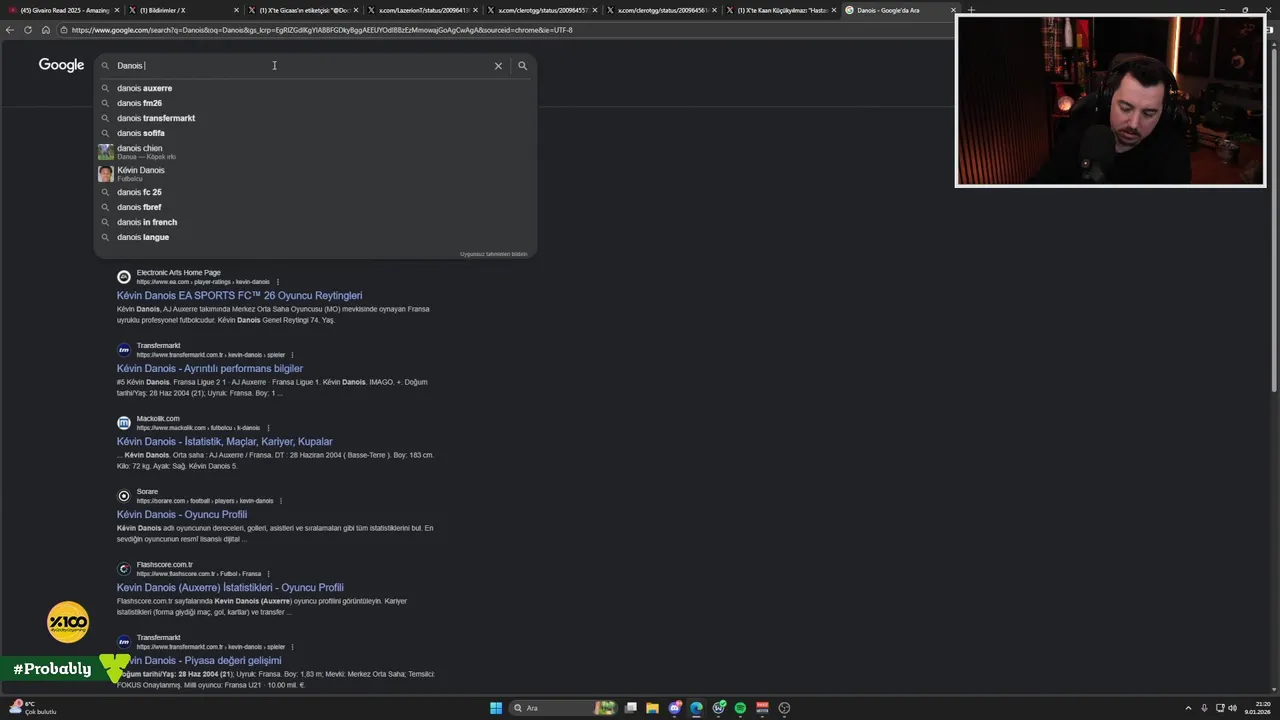Select suggestion danois langue

[x=315, y=237]
